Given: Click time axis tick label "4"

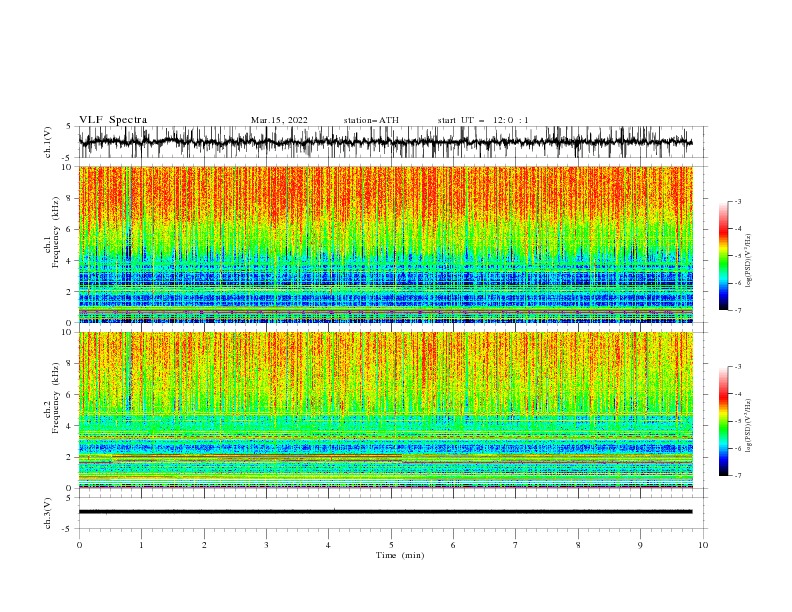Looking at the screenshot, I should (x=328, y=545).
